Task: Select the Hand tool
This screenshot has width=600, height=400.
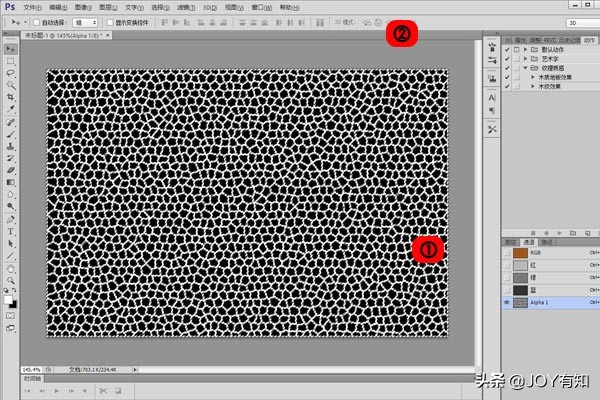Action: 10,267
